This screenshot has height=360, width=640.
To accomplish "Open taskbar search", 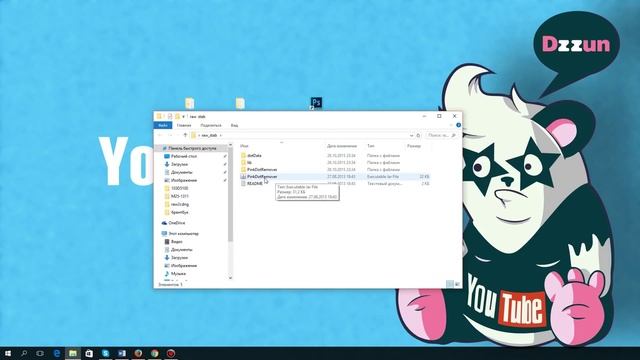I will click(24, 353).
